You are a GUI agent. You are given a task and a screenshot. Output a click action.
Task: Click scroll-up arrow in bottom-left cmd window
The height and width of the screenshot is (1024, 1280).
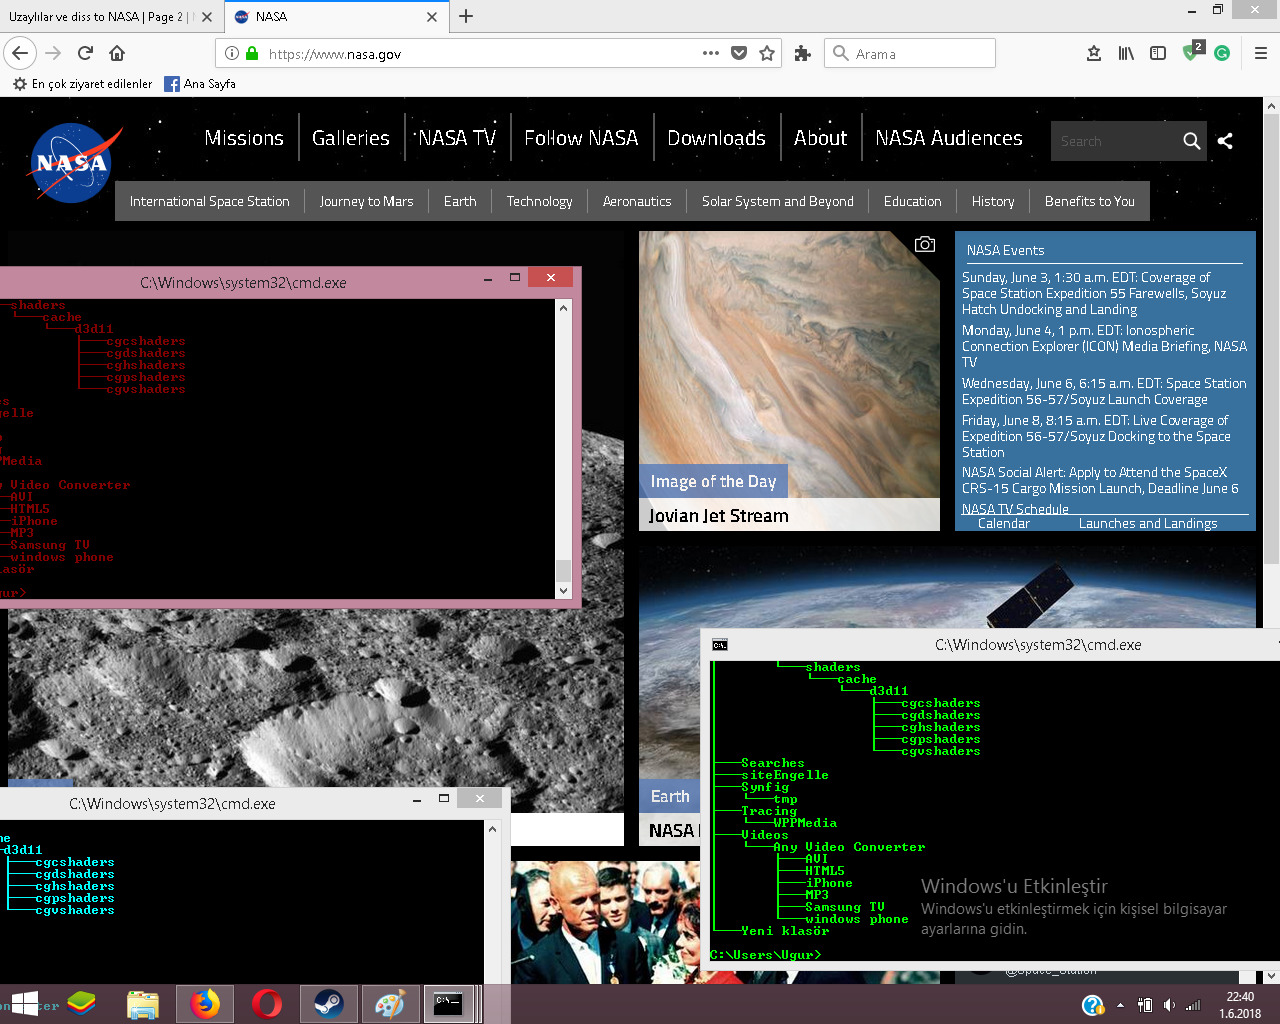point(492,829)
